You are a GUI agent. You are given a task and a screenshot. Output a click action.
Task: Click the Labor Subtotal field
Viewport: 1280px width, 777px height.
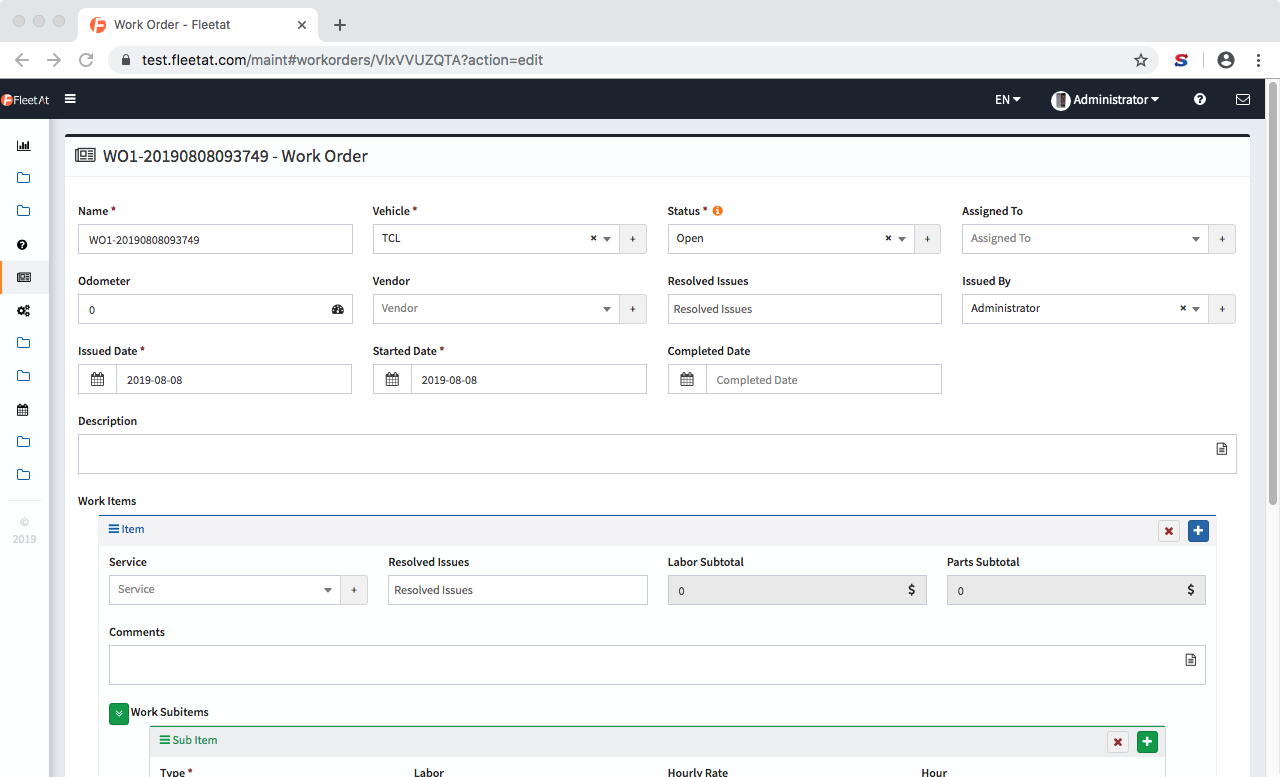(x=797, y=590)
